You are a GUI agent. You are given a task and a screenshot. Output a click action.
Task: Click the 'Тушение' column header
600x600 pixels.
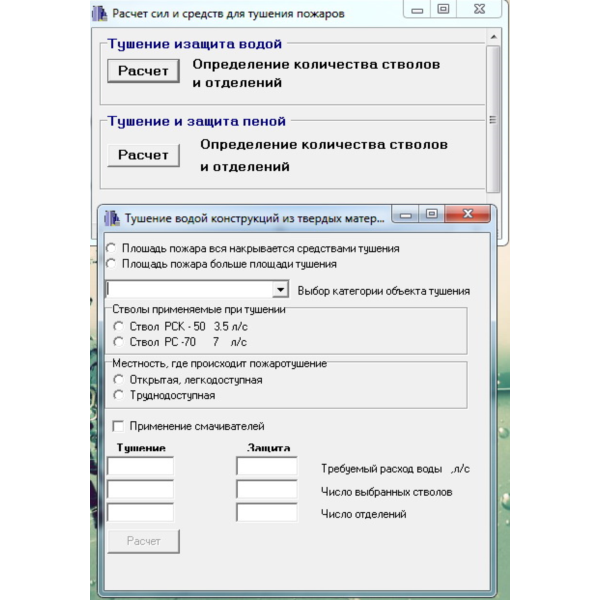click(x=141, y=448)
